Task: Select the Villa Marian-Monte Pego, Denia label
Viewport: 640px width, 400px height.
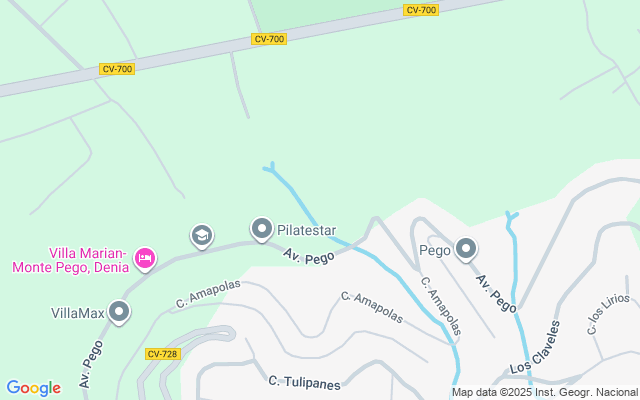Action: click(x=70, y=260)
